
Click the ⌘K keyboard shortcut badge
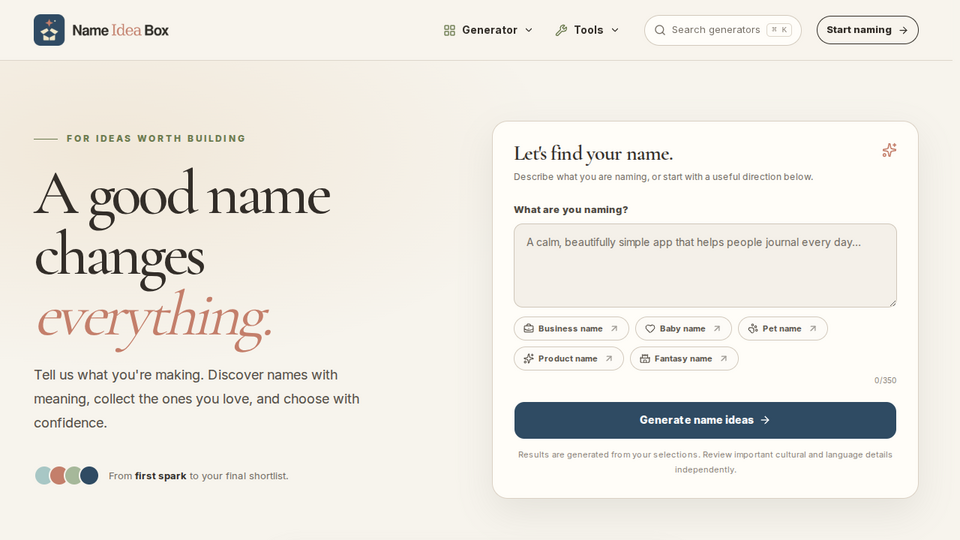click(779, 30)
